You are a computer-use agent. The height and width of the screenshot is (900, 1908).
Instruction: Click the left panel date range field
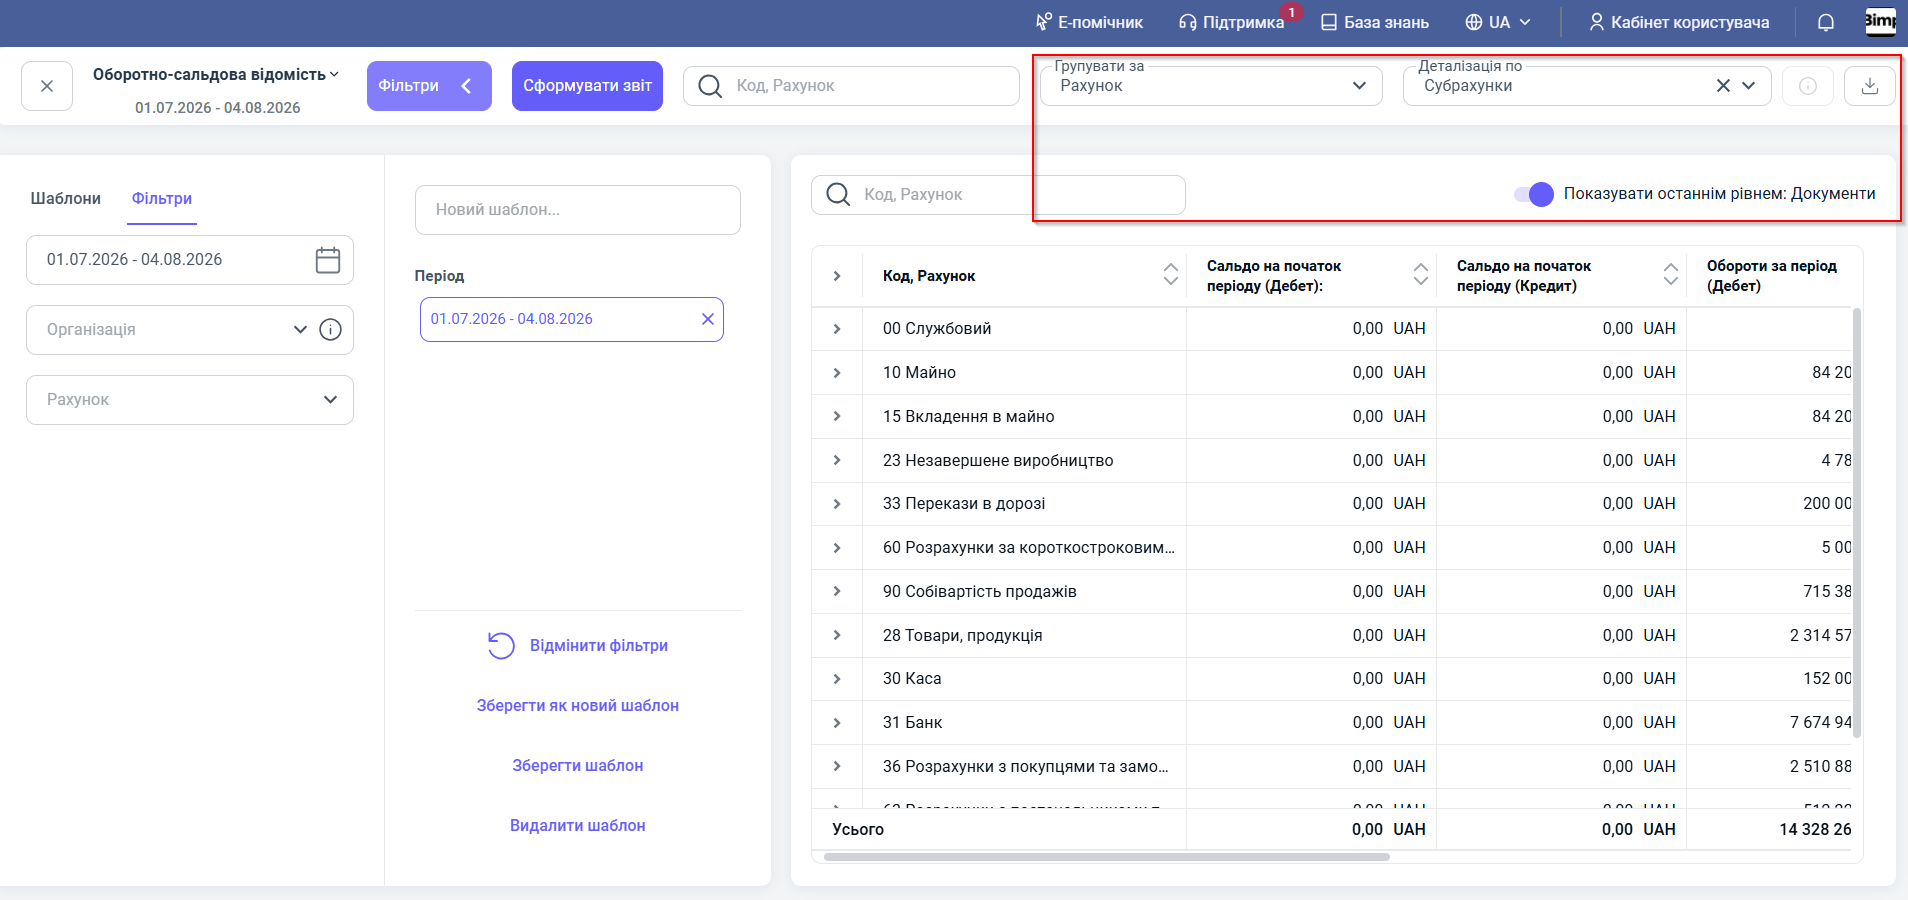click(190, 260)
